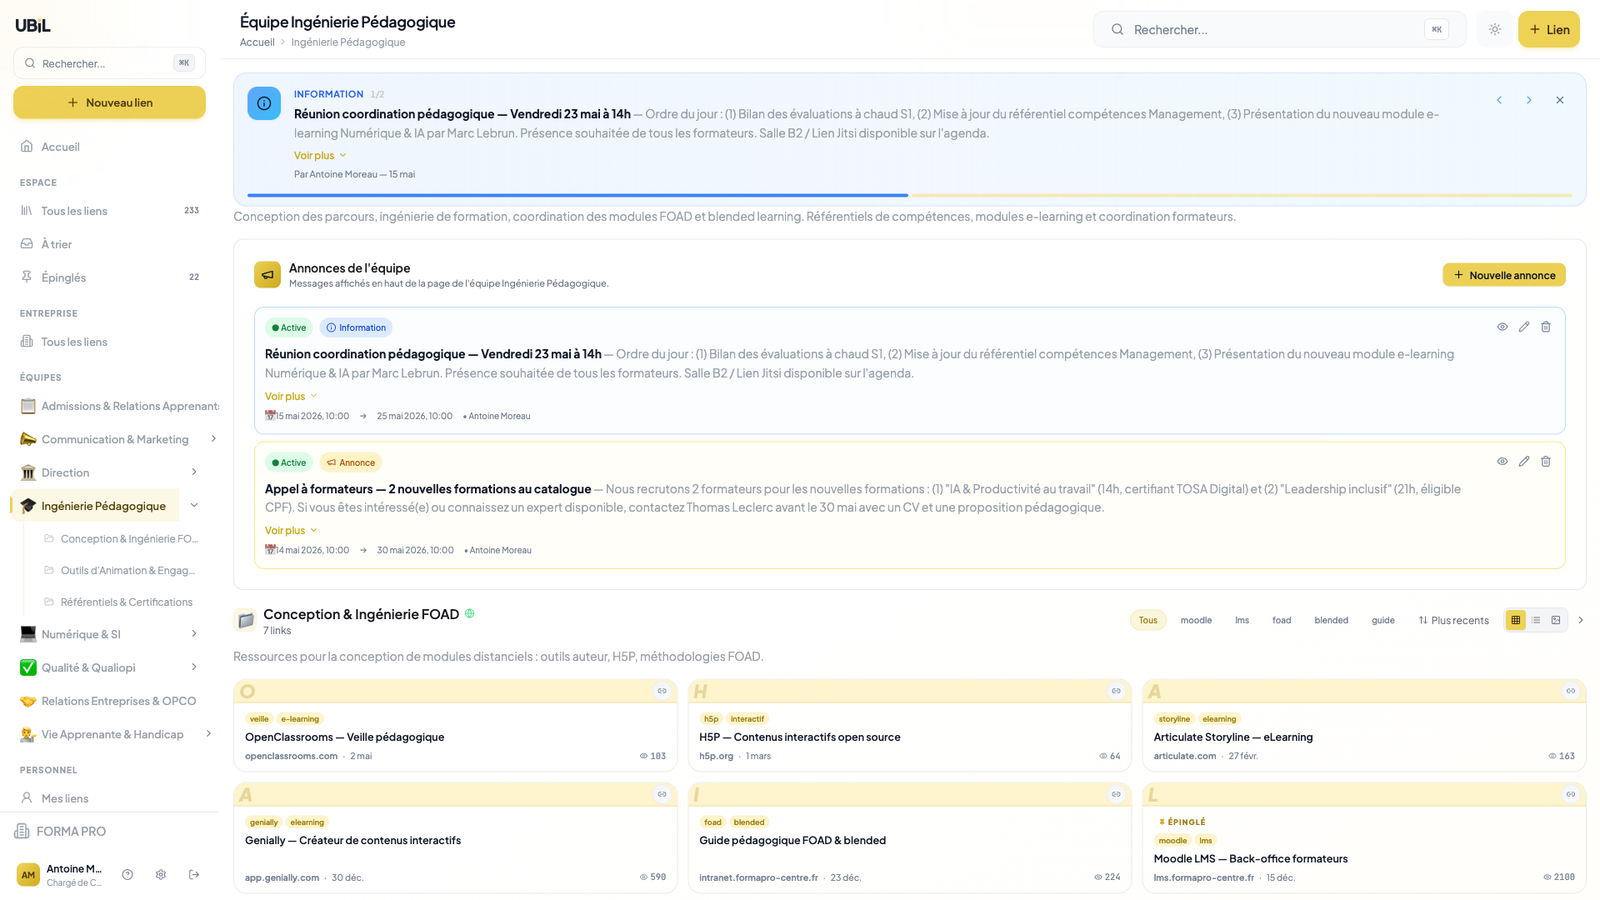
Task: Copy link of H5P card
Action: [x=1116, y=691]
